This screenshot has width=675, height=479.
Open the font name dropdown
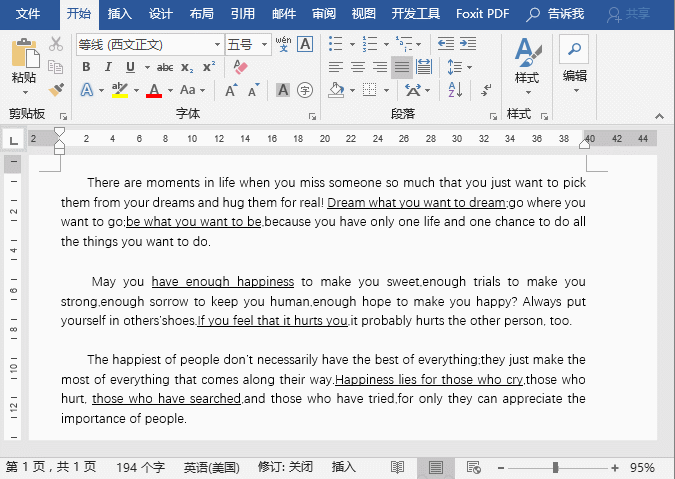click(217, 44)
